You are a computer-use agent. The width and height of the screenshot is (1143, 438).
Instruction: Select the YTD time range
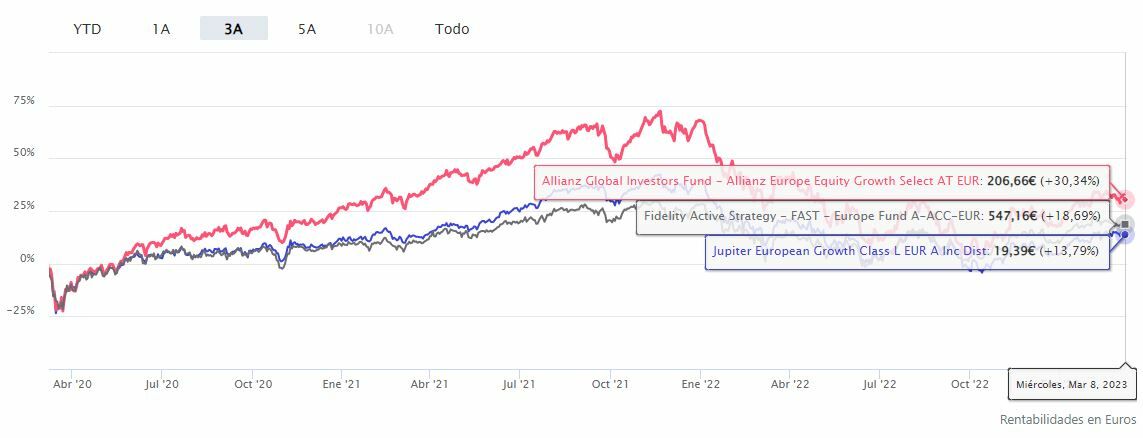(87, 29)
